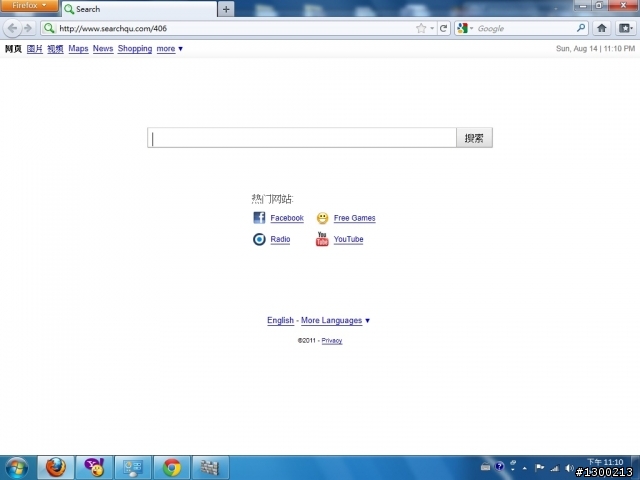This screenshot has width=640, height=480.
Task: Select the Search browser tab
Action: pyautogui.click(x=139, y=9)
